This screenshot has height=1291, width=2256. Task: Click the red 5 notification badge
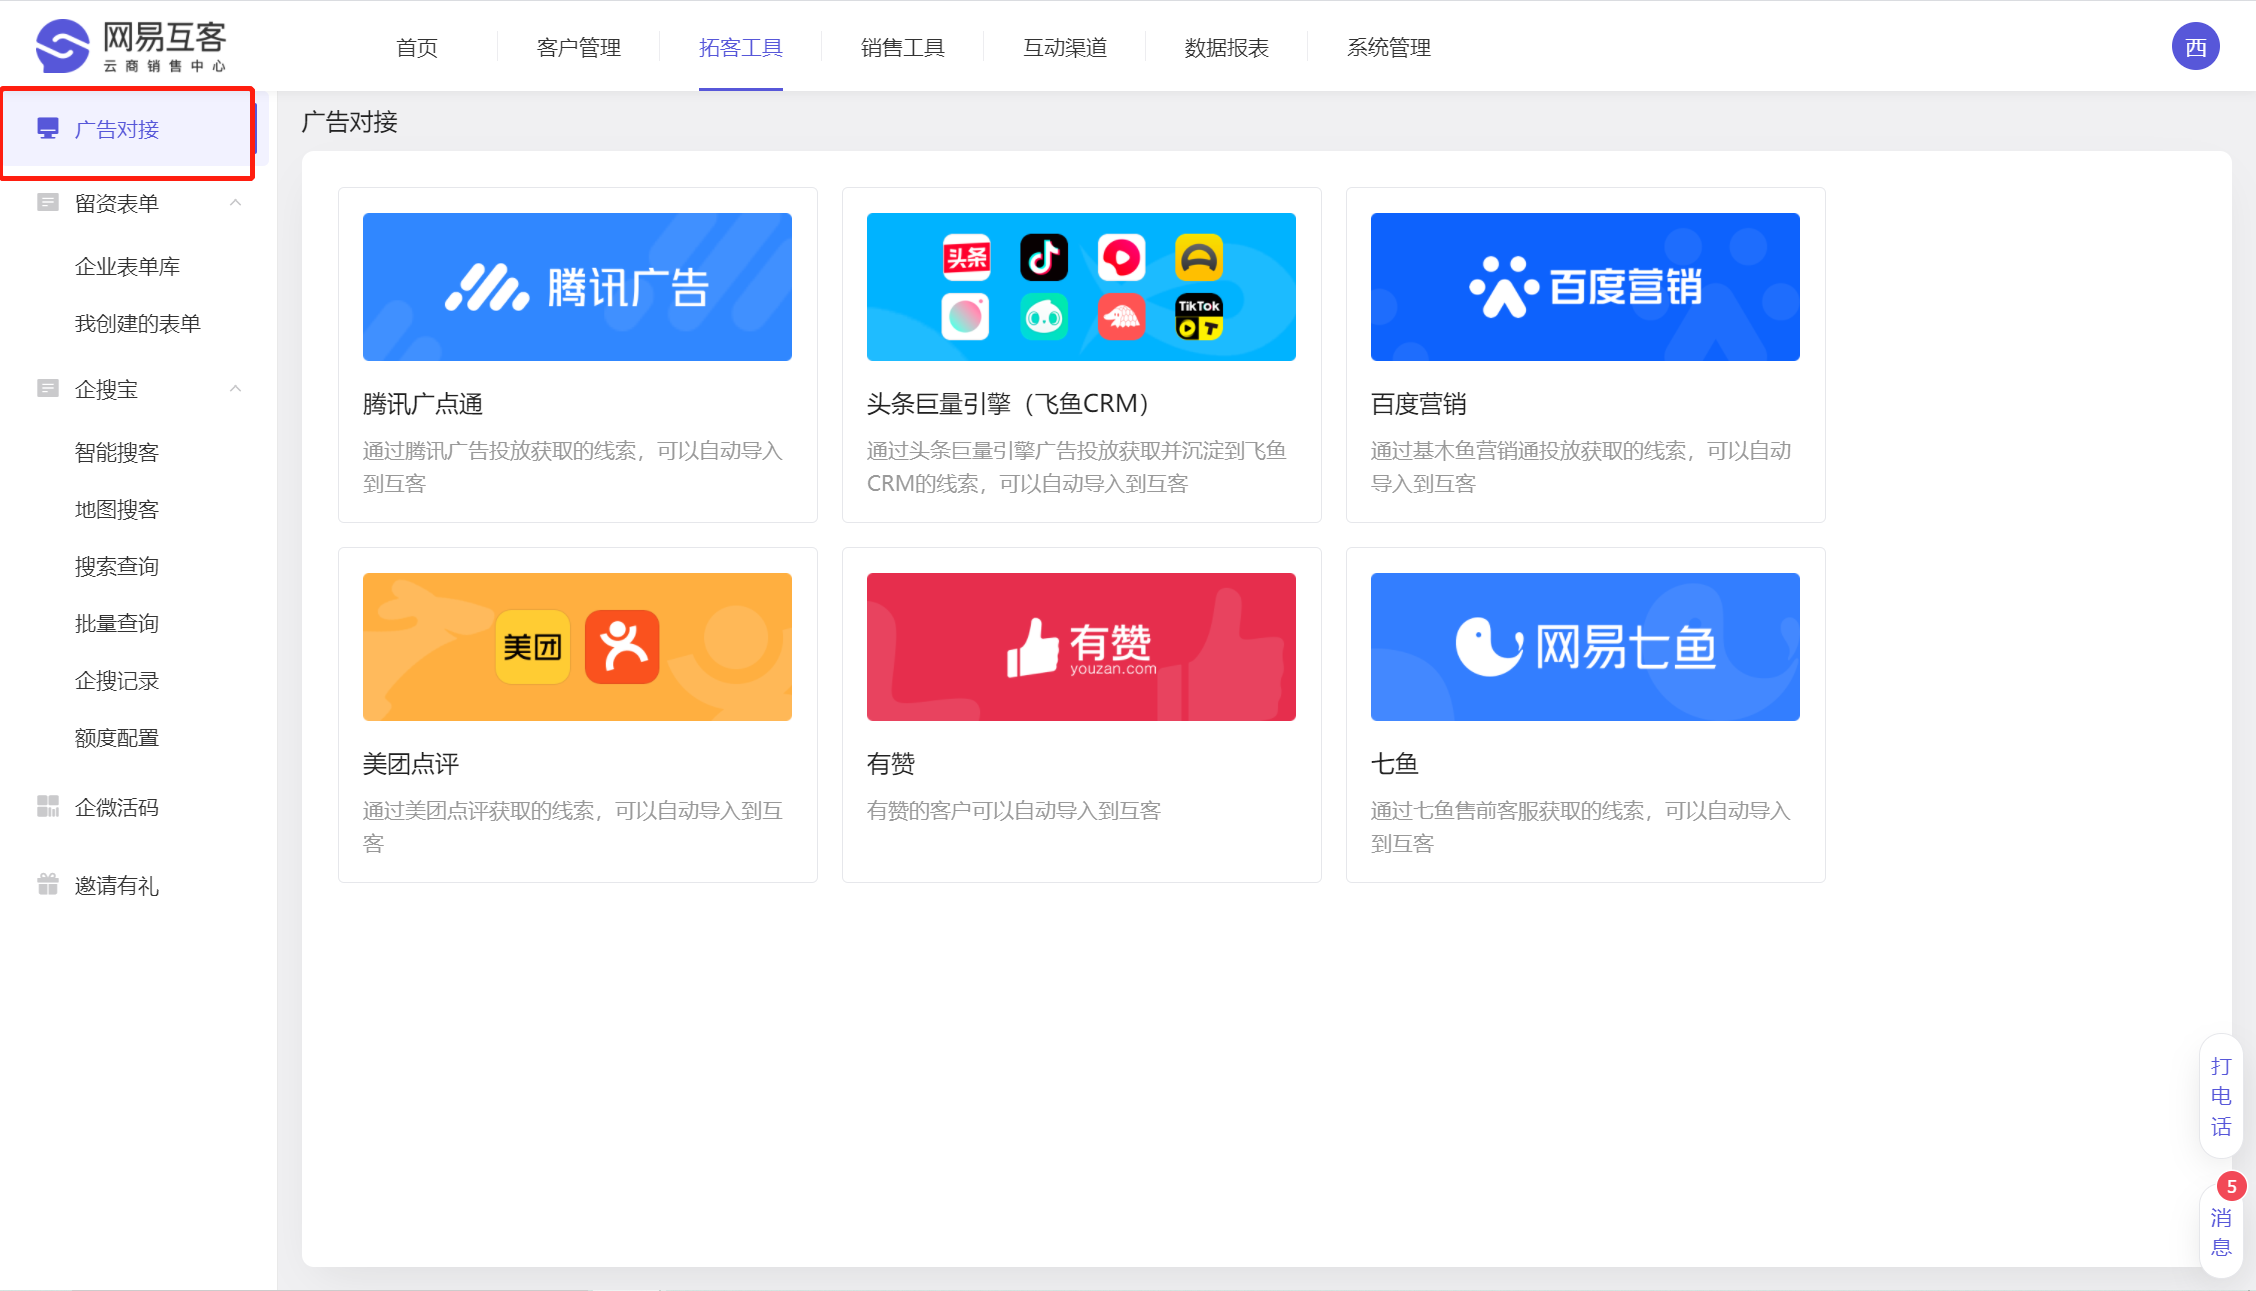point(2231,1186)
